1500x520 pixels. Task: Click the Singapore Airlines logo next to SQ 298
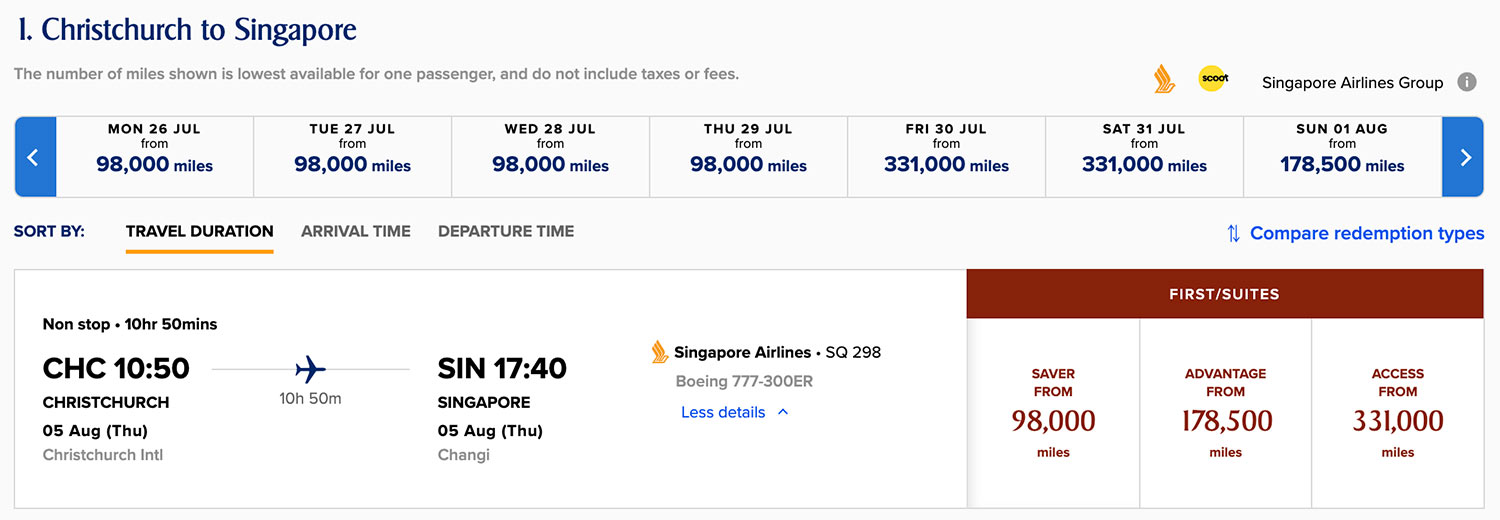[659, 352]
